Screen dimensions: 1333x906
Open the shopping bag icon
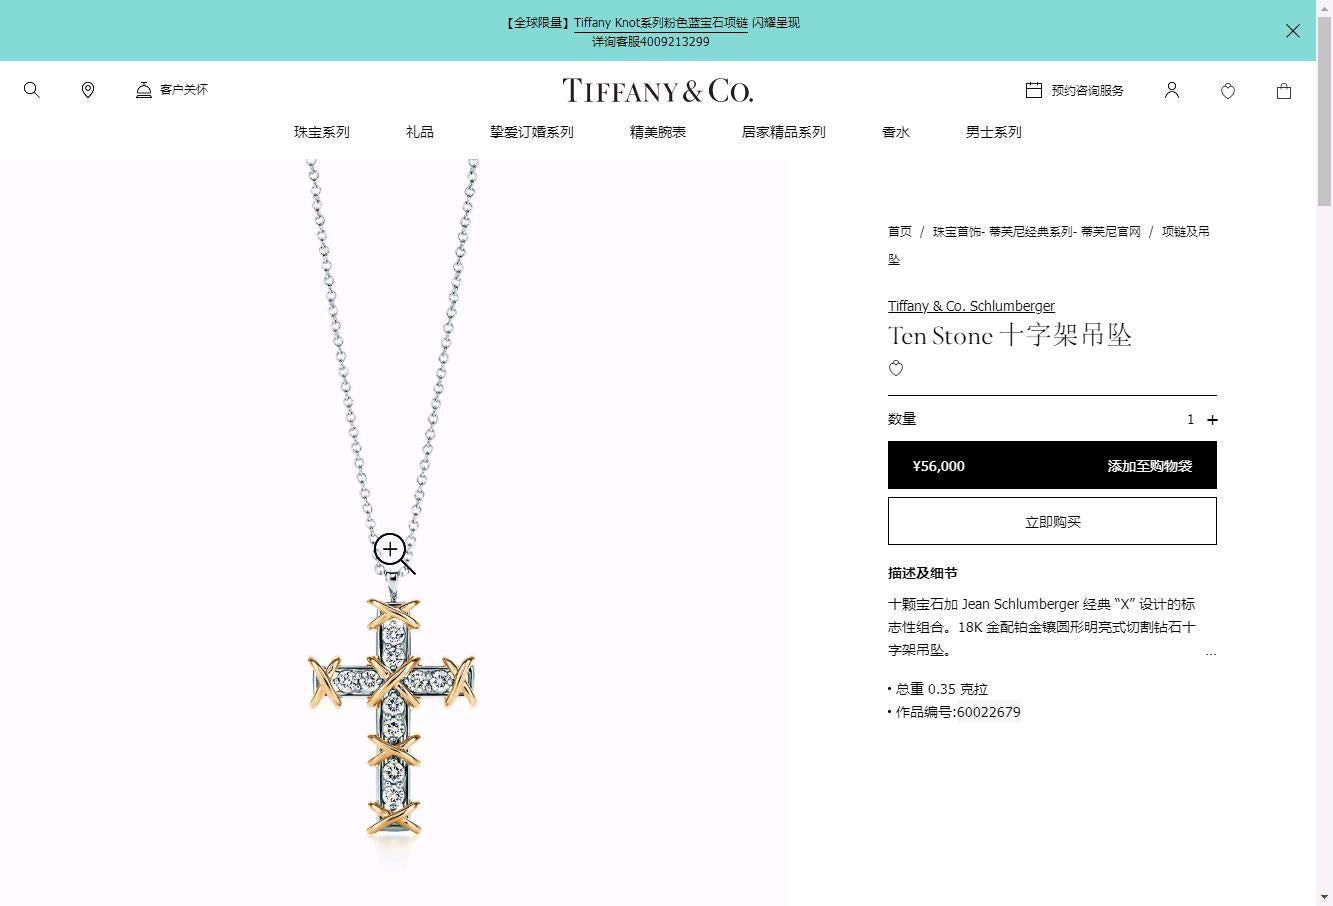click(x=1284, y=91)
